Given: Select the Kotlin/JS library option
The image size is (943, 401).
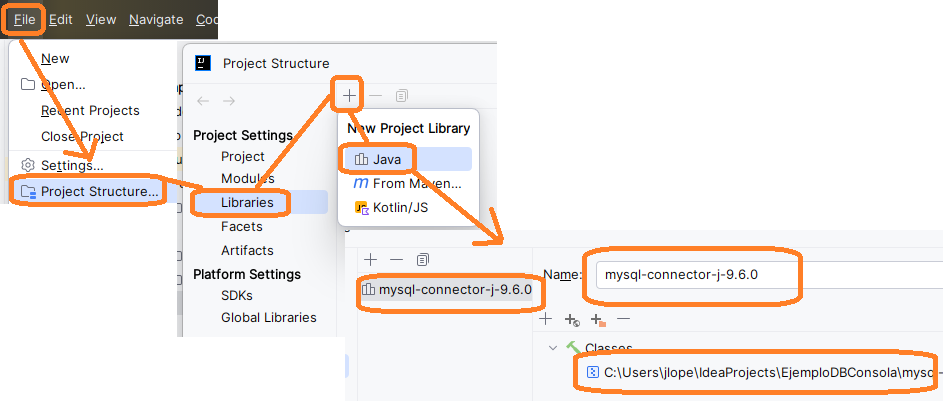Looking at the screenshot, I should [x=400, y=208].
